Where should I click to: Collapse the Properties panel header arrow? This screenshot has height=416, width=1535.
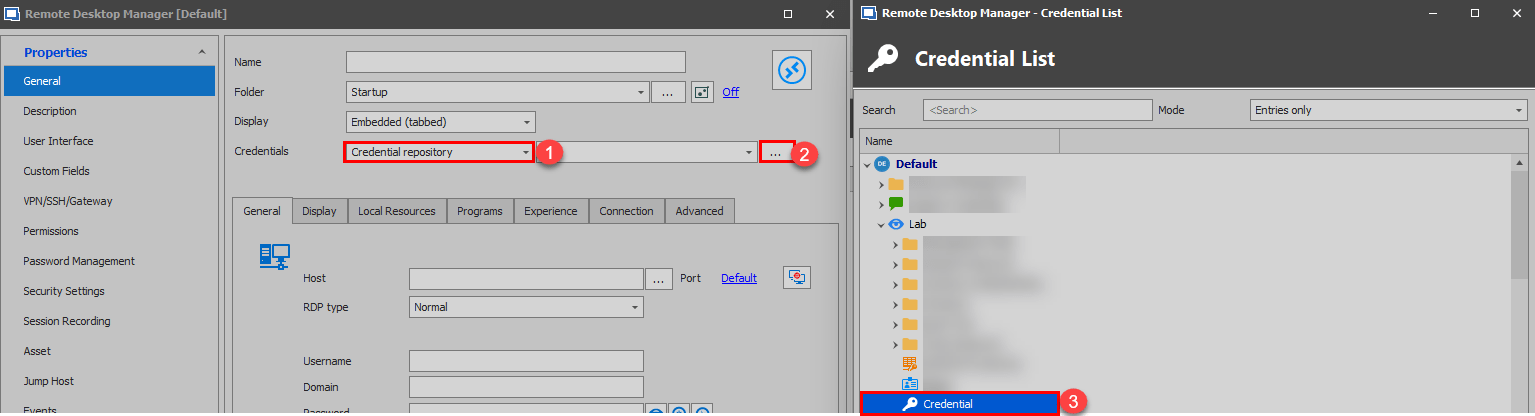click(202, 52)
